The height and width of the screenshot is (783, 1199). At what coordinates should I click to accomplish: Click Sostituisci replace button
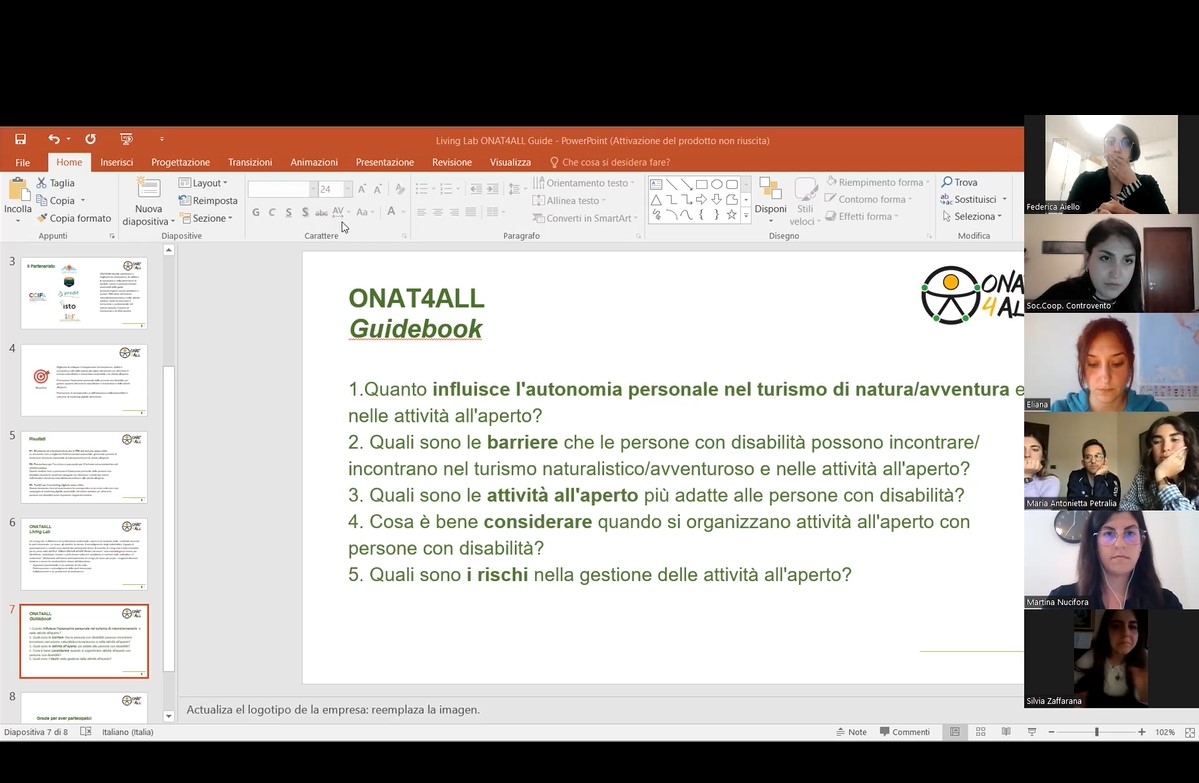973,199
